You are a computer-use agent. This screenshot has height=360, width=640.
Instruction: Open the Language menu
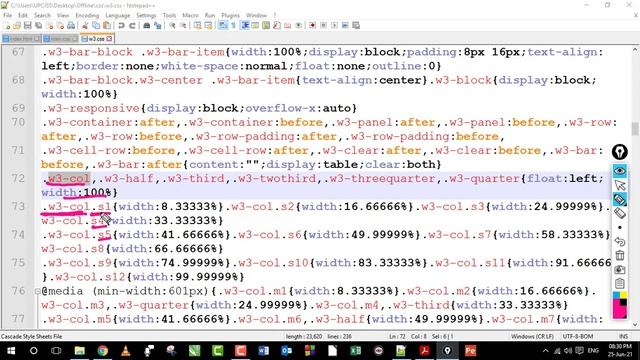click(x=118, y=15)
